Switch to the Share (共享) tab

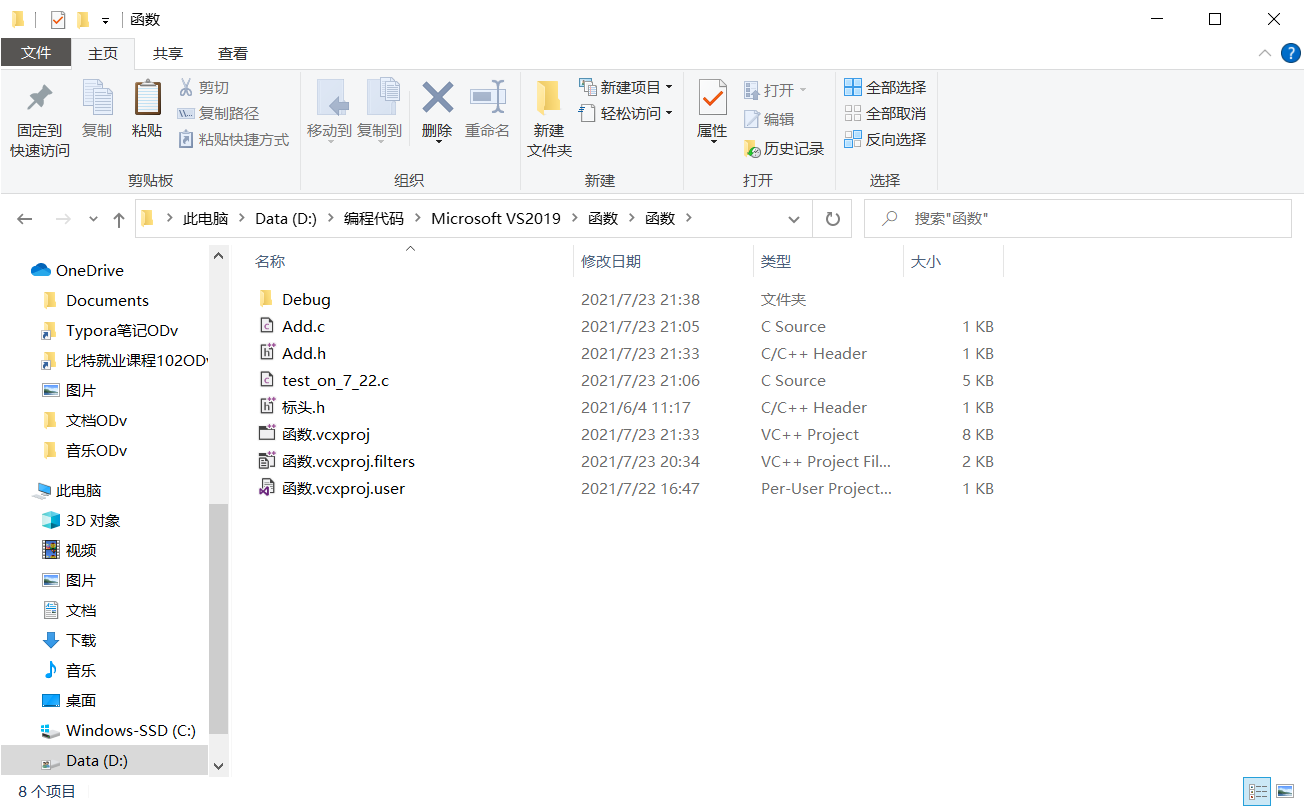168,54
